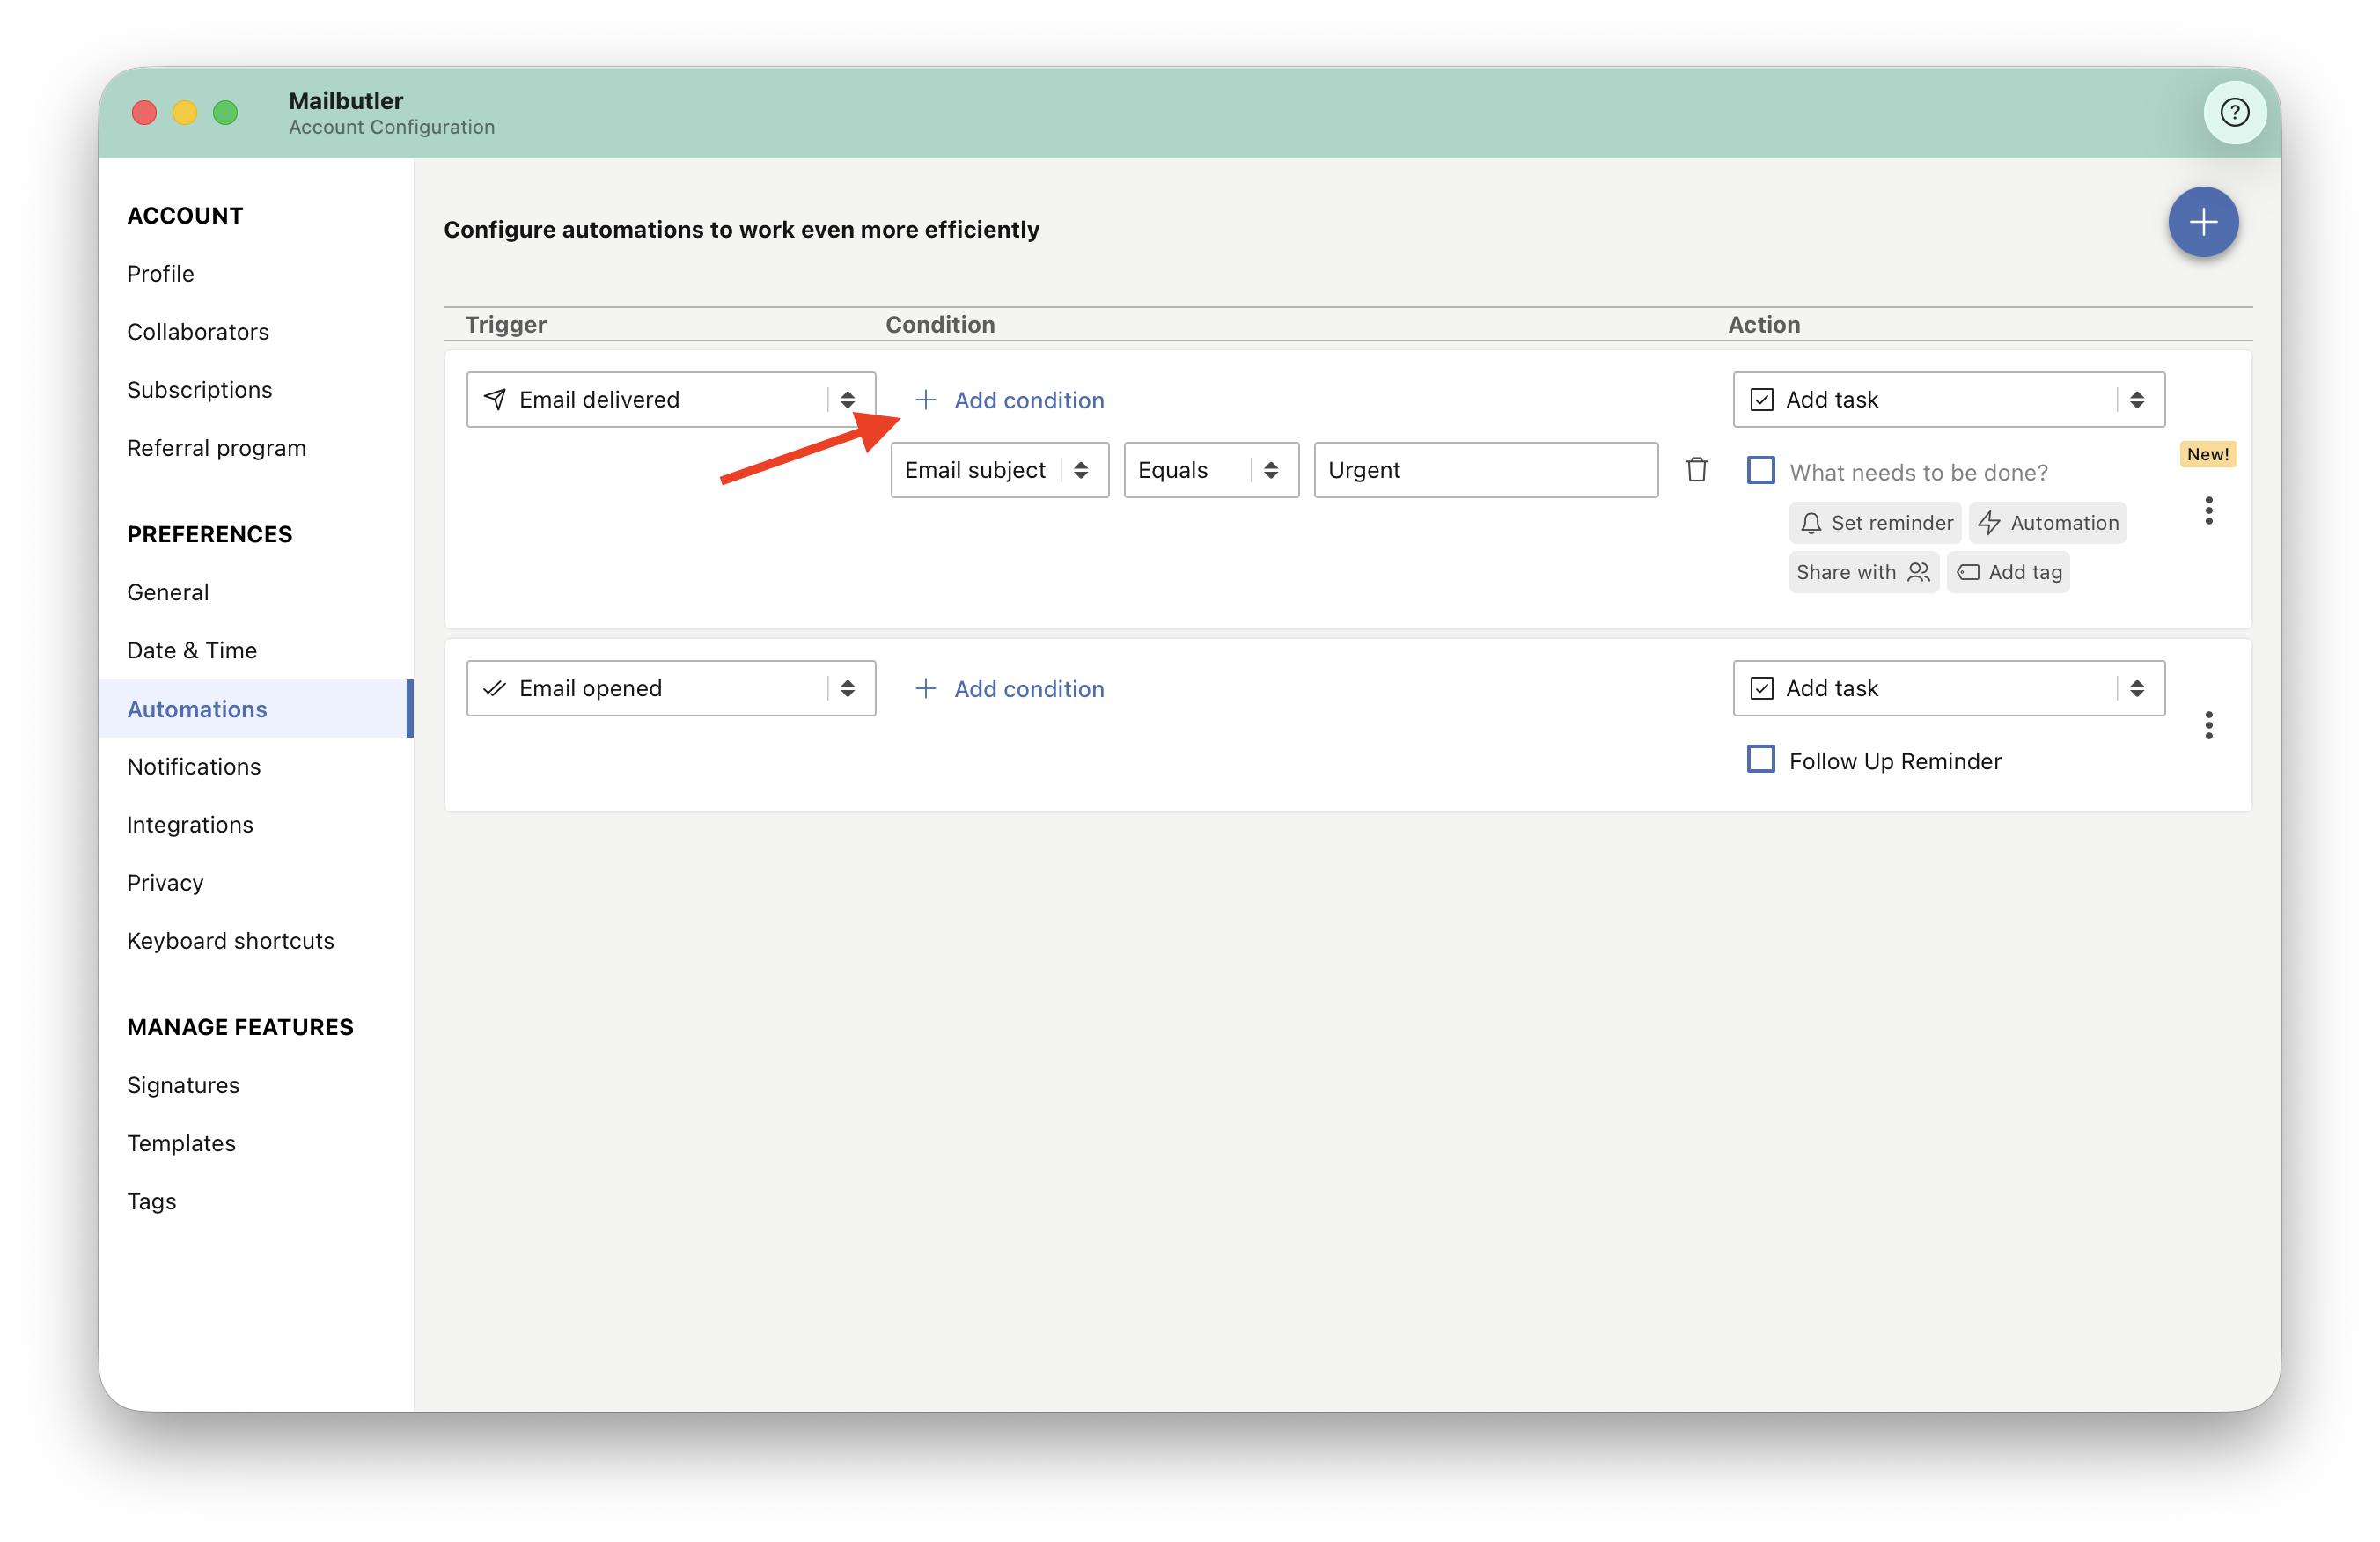Image resolution: width=2380 pixels, height=1542 pixels.
Task: Click the Add tag chip
Action: tap(2008, 572)
